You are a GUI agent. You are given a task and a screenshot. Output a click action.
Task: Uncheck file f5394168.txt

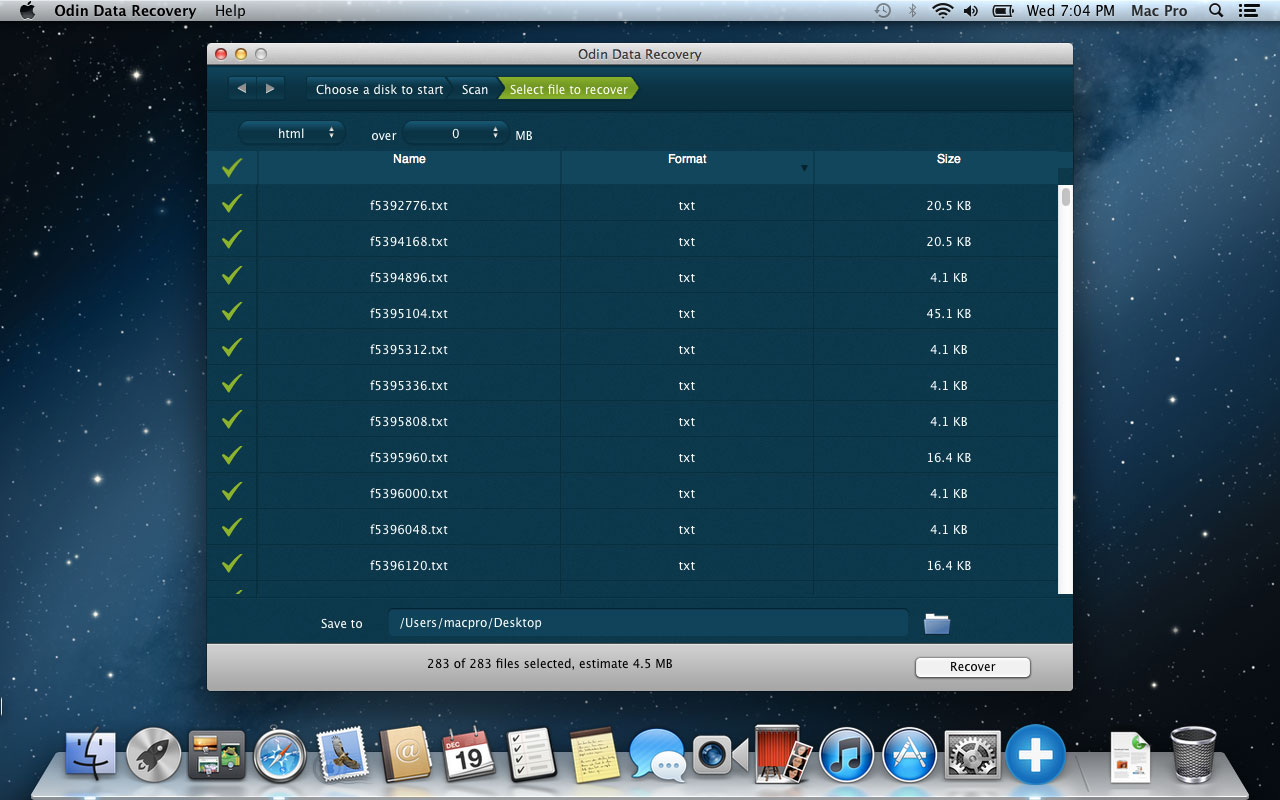(232, 240)
